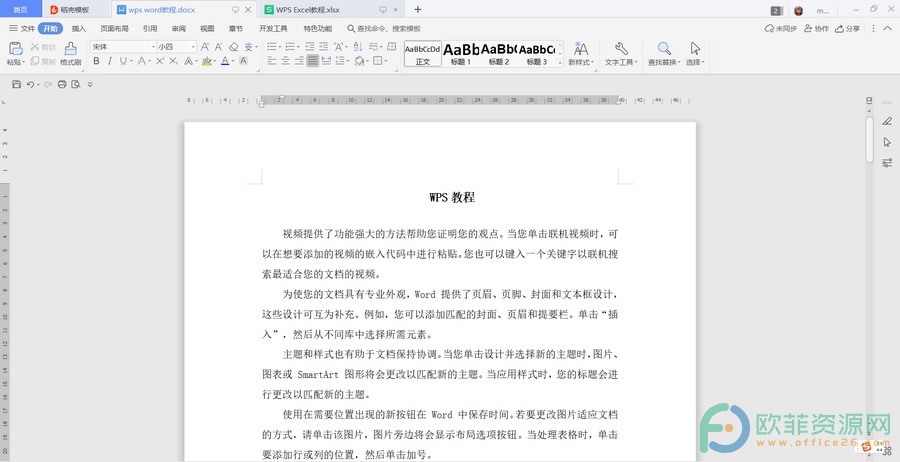Switch to the Review (审阅) tab

point(179,28)
